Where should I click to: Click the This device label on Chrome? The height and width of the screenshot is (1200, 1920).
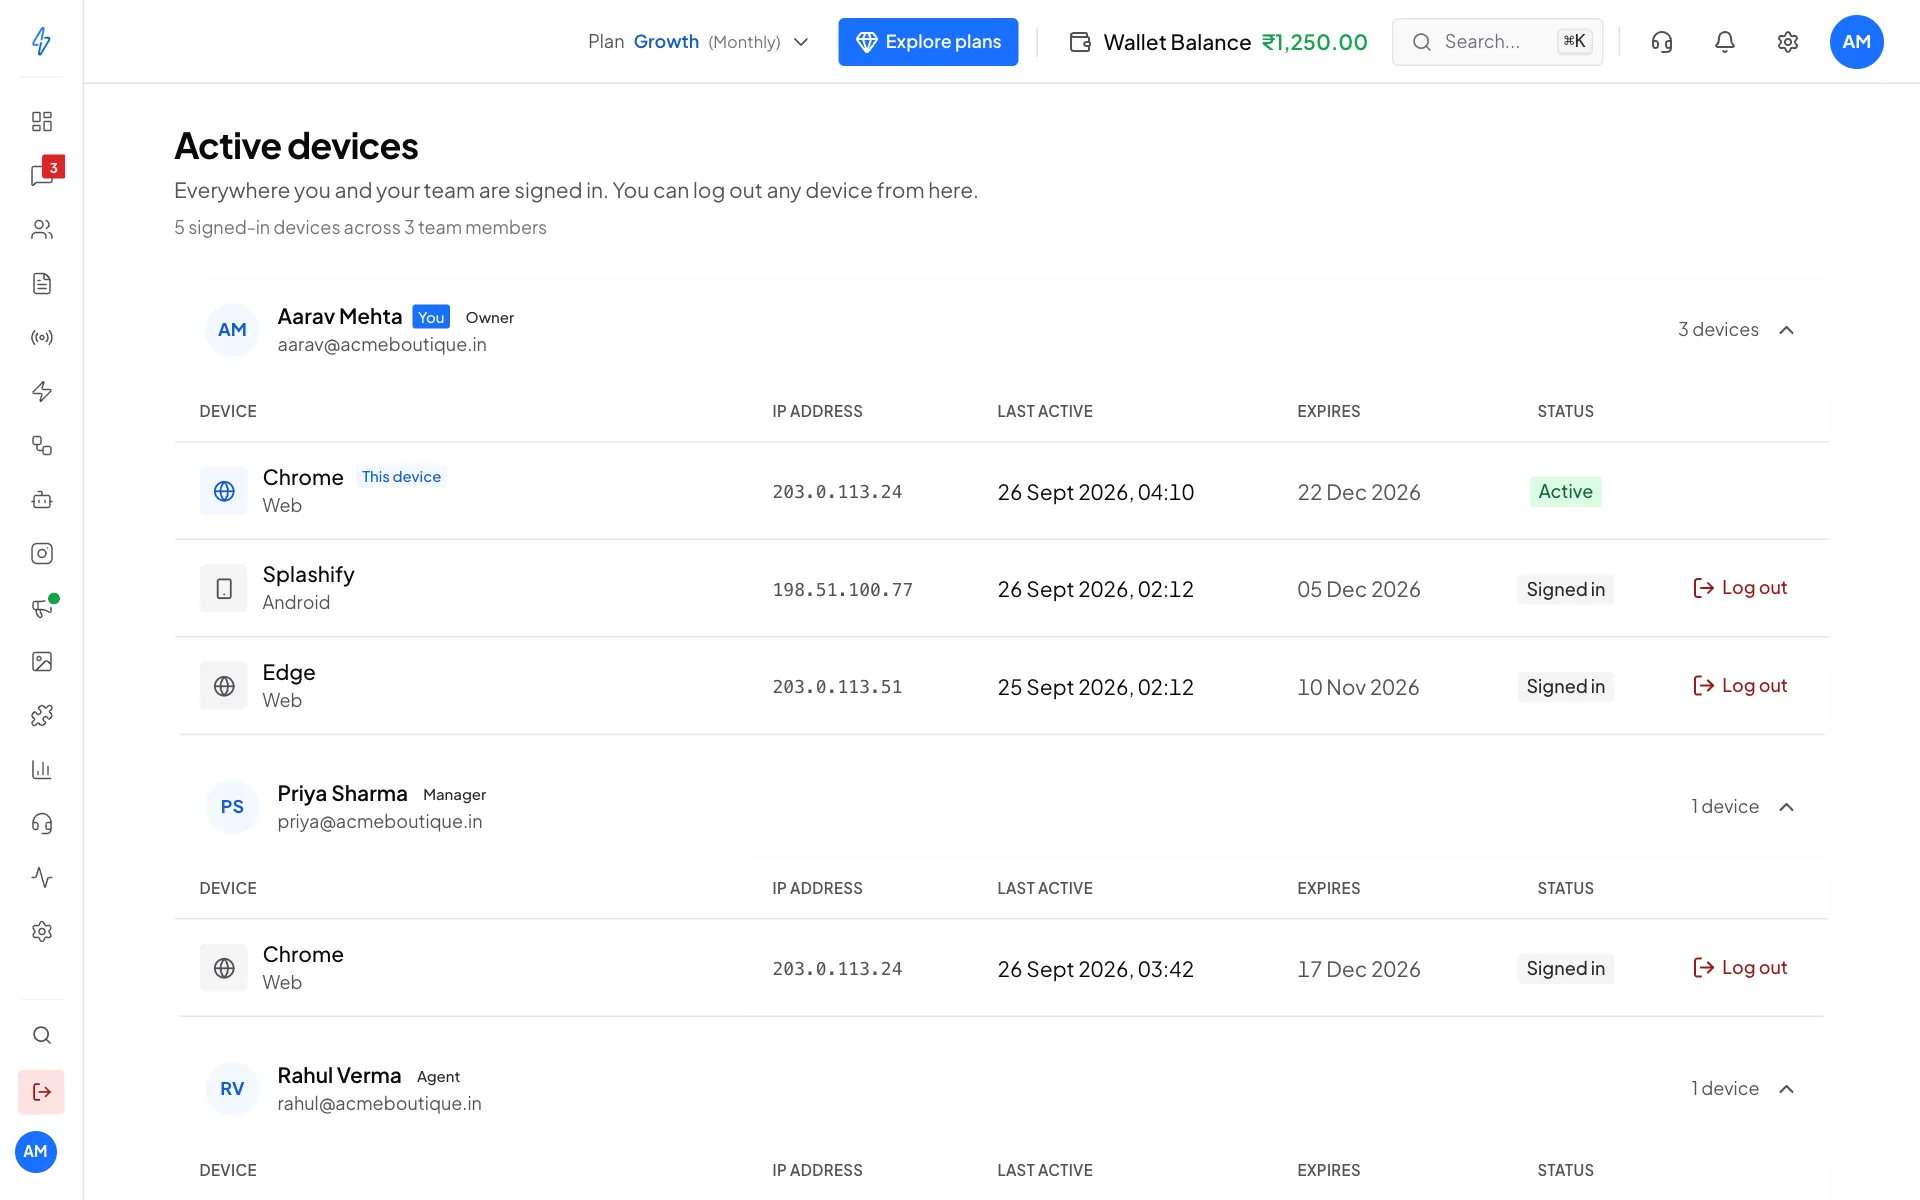pyautogui.click(x=401, y=477)
